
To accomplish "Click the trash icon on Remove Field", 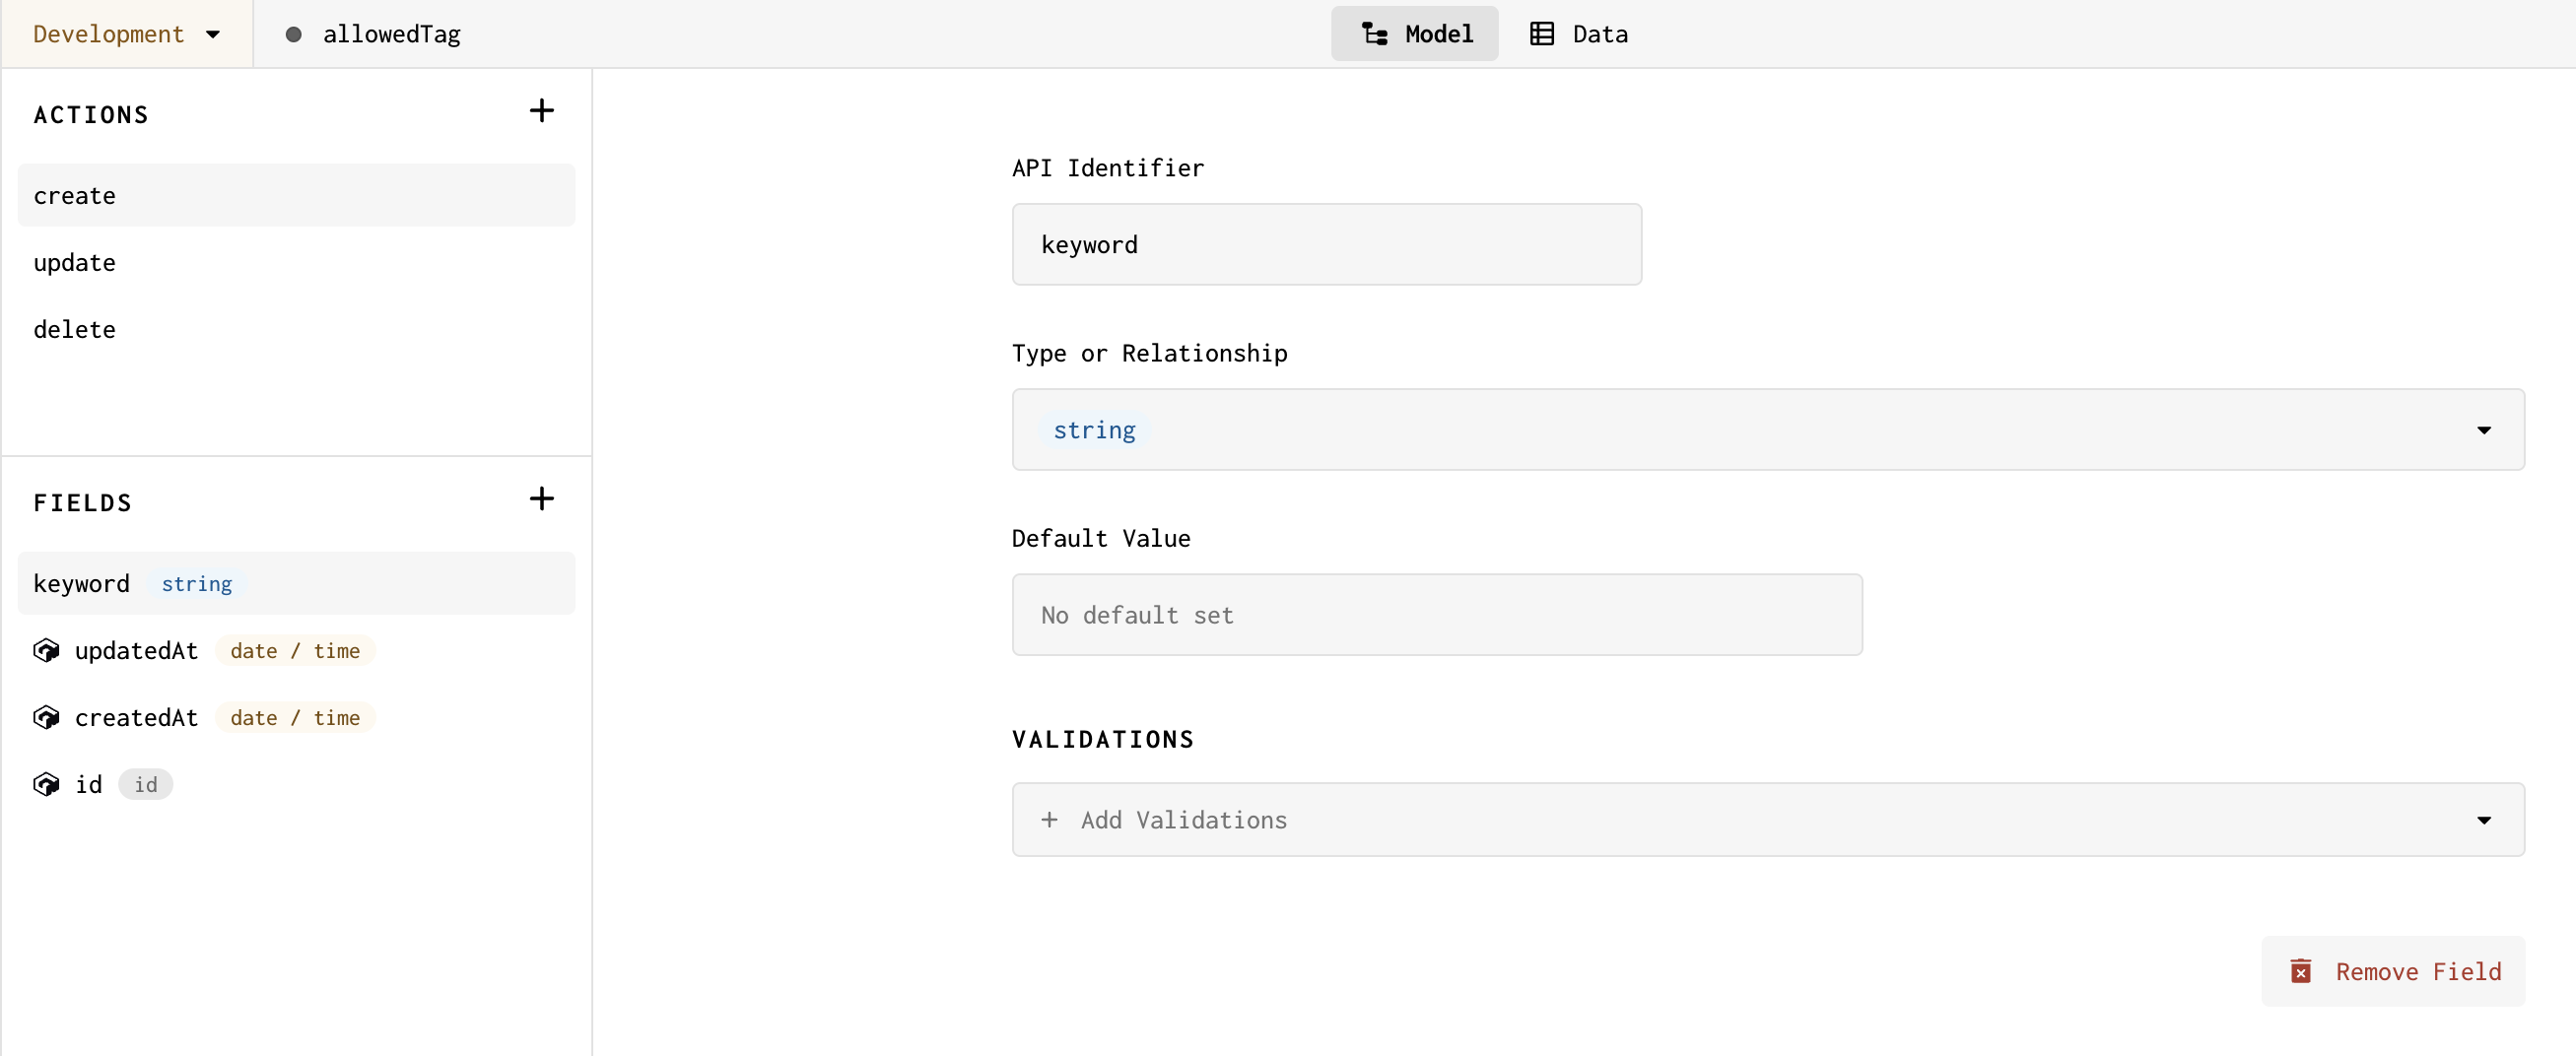I will click(x=2300, y=971).
